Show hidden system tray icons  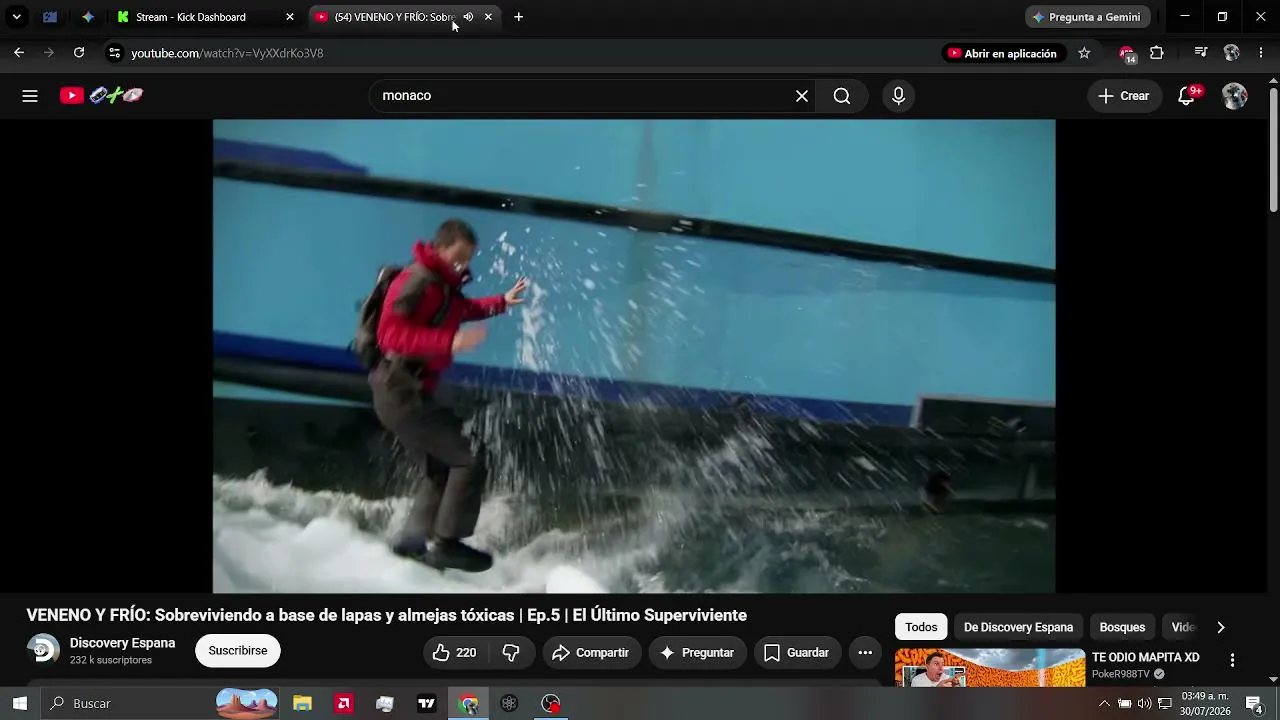(1104, 704)
